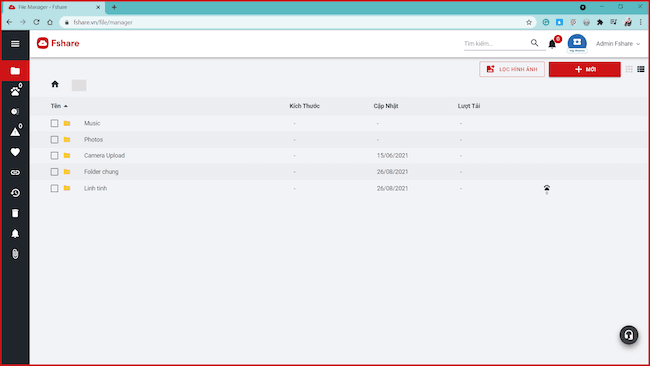
Task: Check the Music folder checkbox
Action: click(54, 123)
